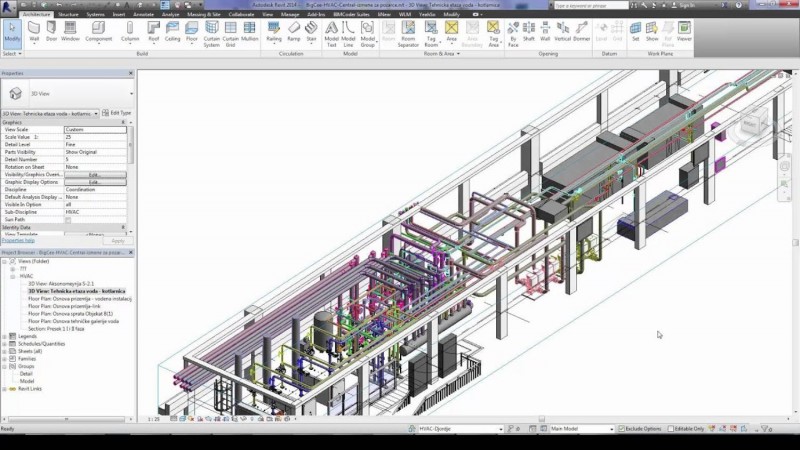Open 3D View: Aksonometrija S-2.1

pos(61,284)
